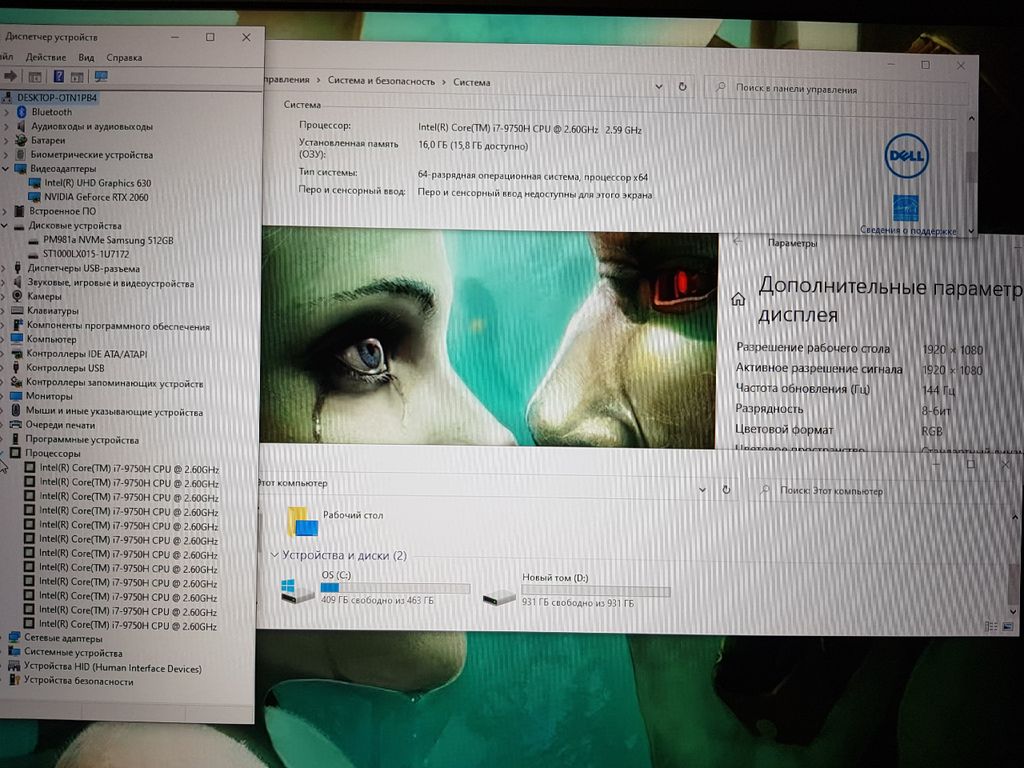1024x768 pixels.
Task: Collapse the Видеоадаптеры node
Action: pos(5,168)
